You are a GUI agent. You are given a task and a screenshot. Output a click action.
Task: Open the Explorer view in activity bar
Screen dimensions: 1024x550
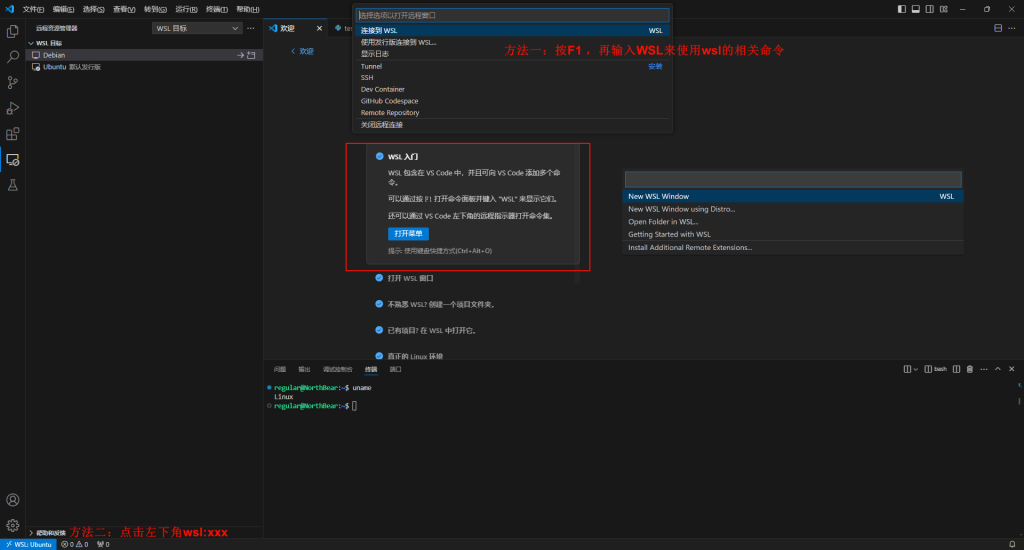pyautogui.click(x=13, y=31)
